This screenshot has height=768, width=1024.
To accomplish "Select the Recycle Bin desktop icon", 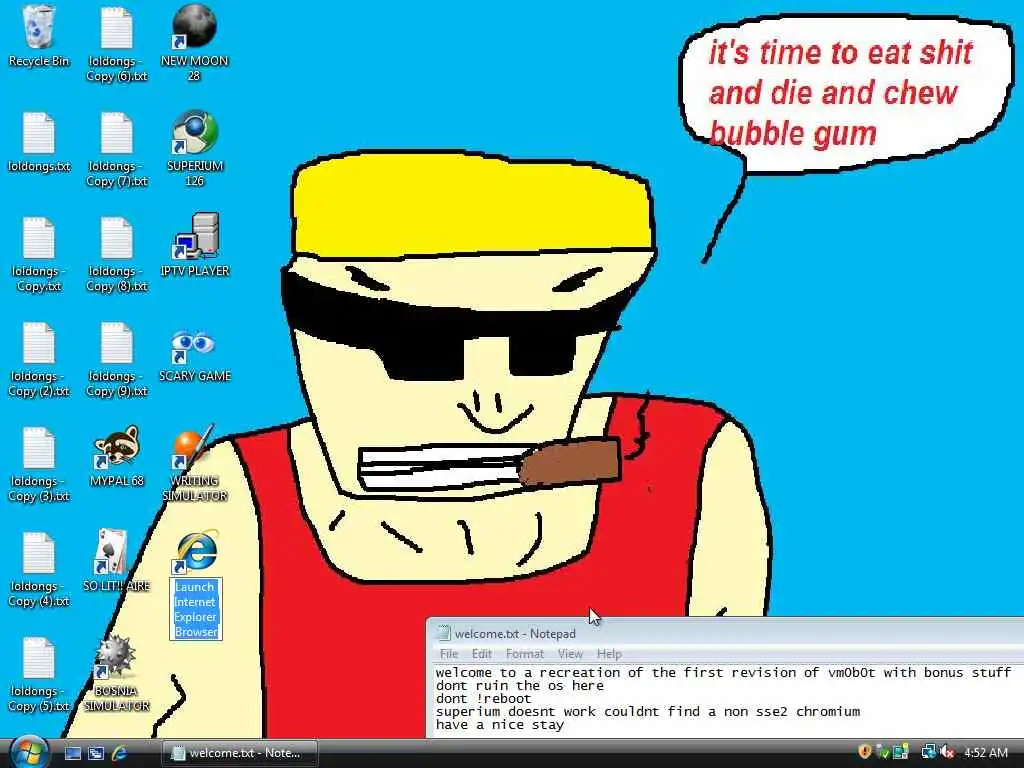I will 39,37.
